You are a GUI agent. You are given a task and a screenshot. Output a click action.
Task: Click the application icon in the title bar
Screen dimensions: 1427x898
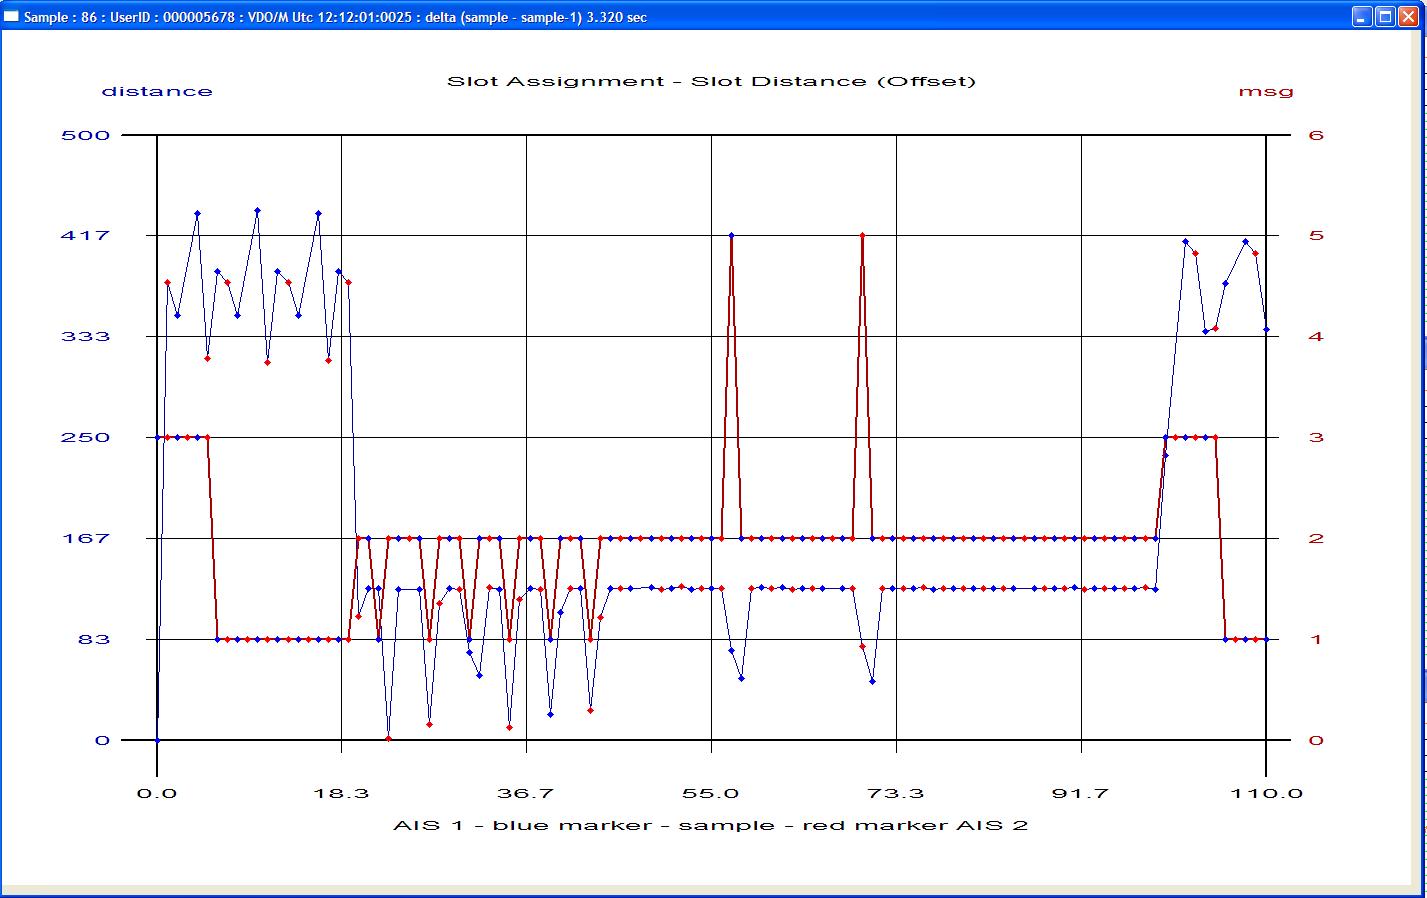click(x=12, y=17)
